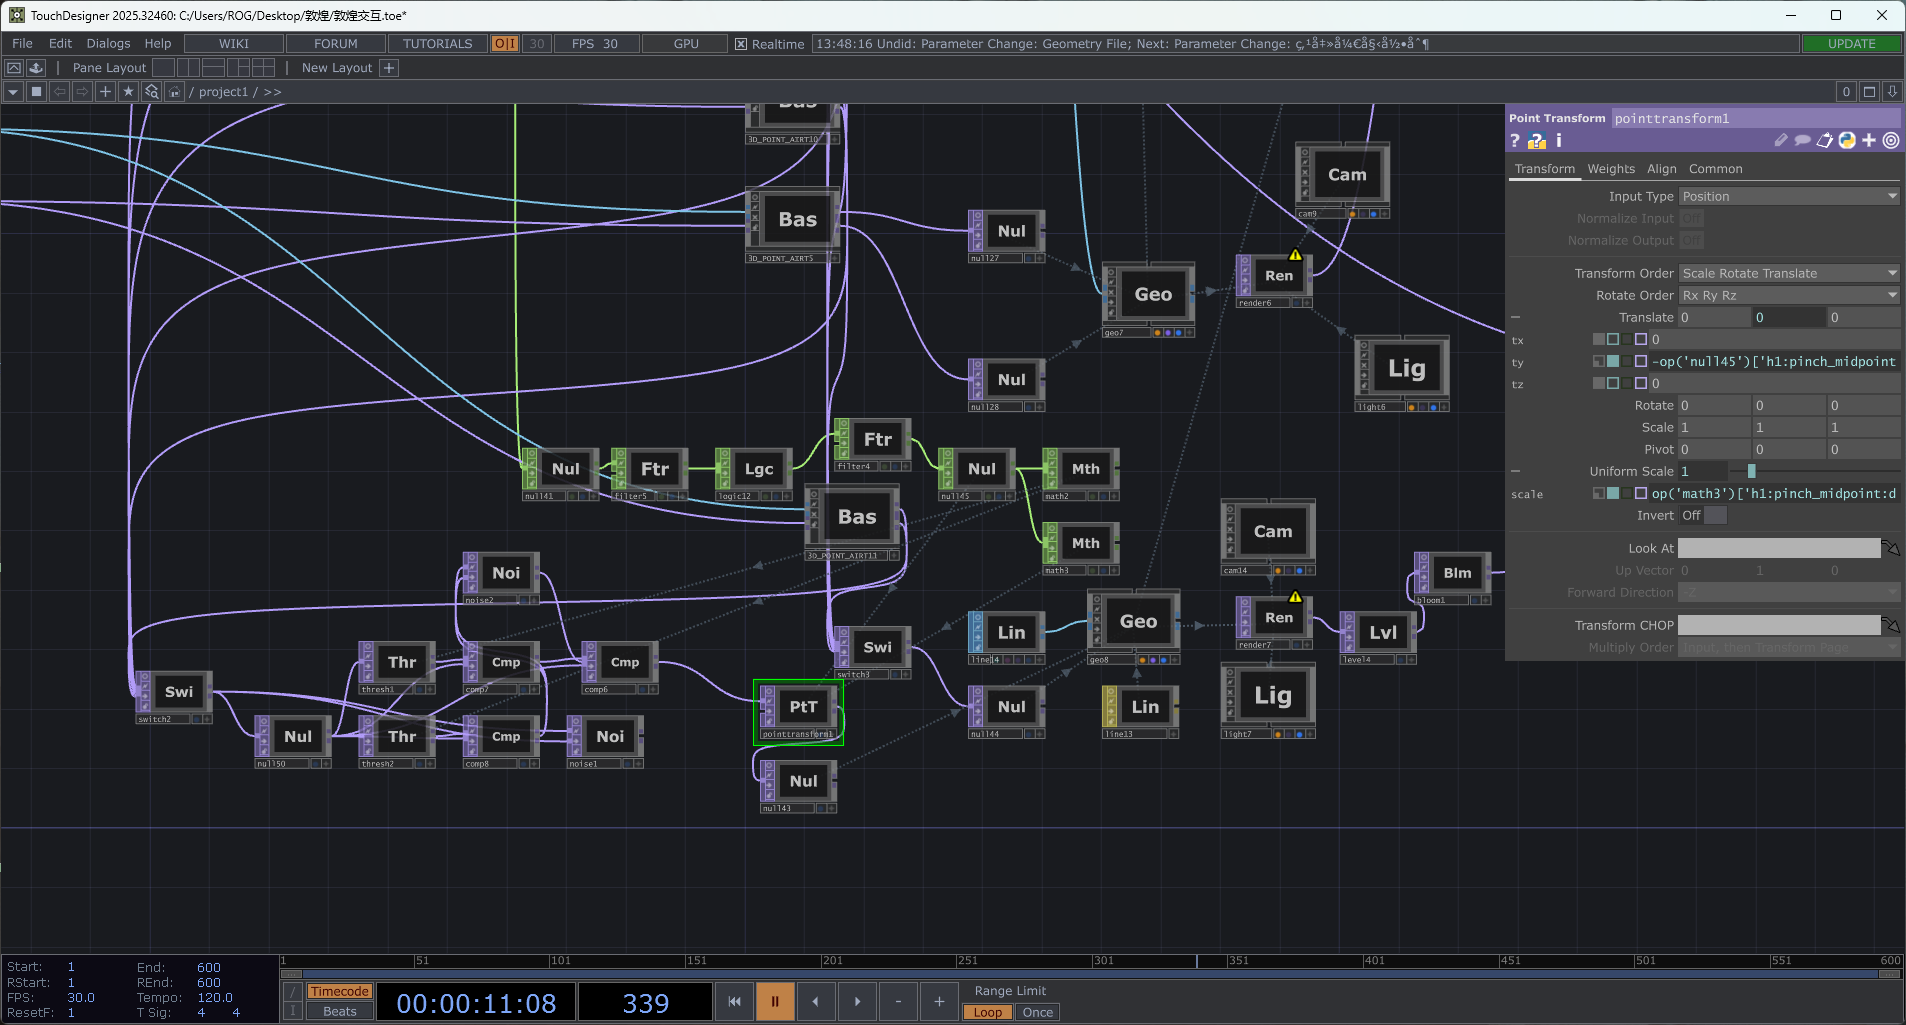Click the Transform CHOP input field
Image resolution: width=1906 pixels, height=1025 pixels.
[1779, 626]
